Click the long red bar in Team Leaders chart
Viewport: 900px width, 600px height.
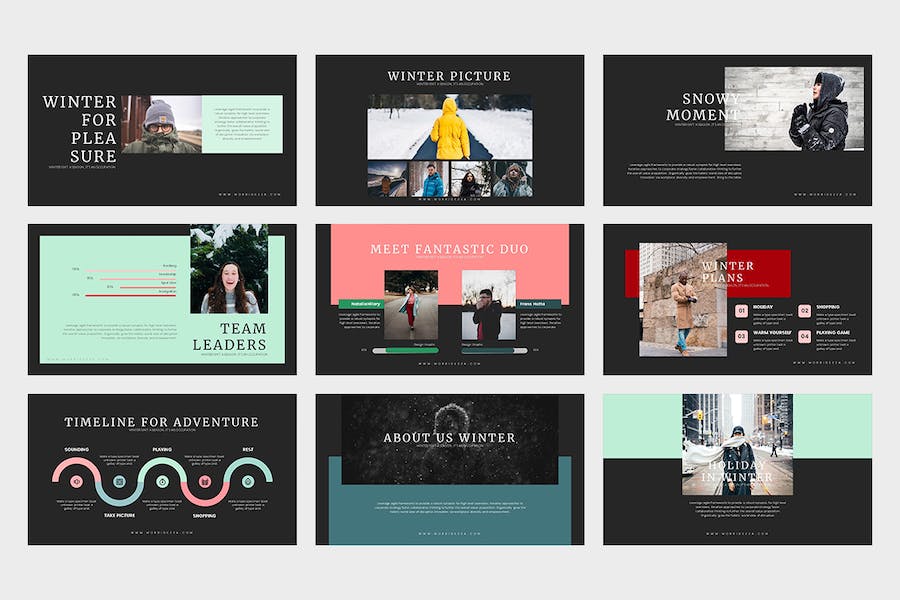click(x=130, y=295)
